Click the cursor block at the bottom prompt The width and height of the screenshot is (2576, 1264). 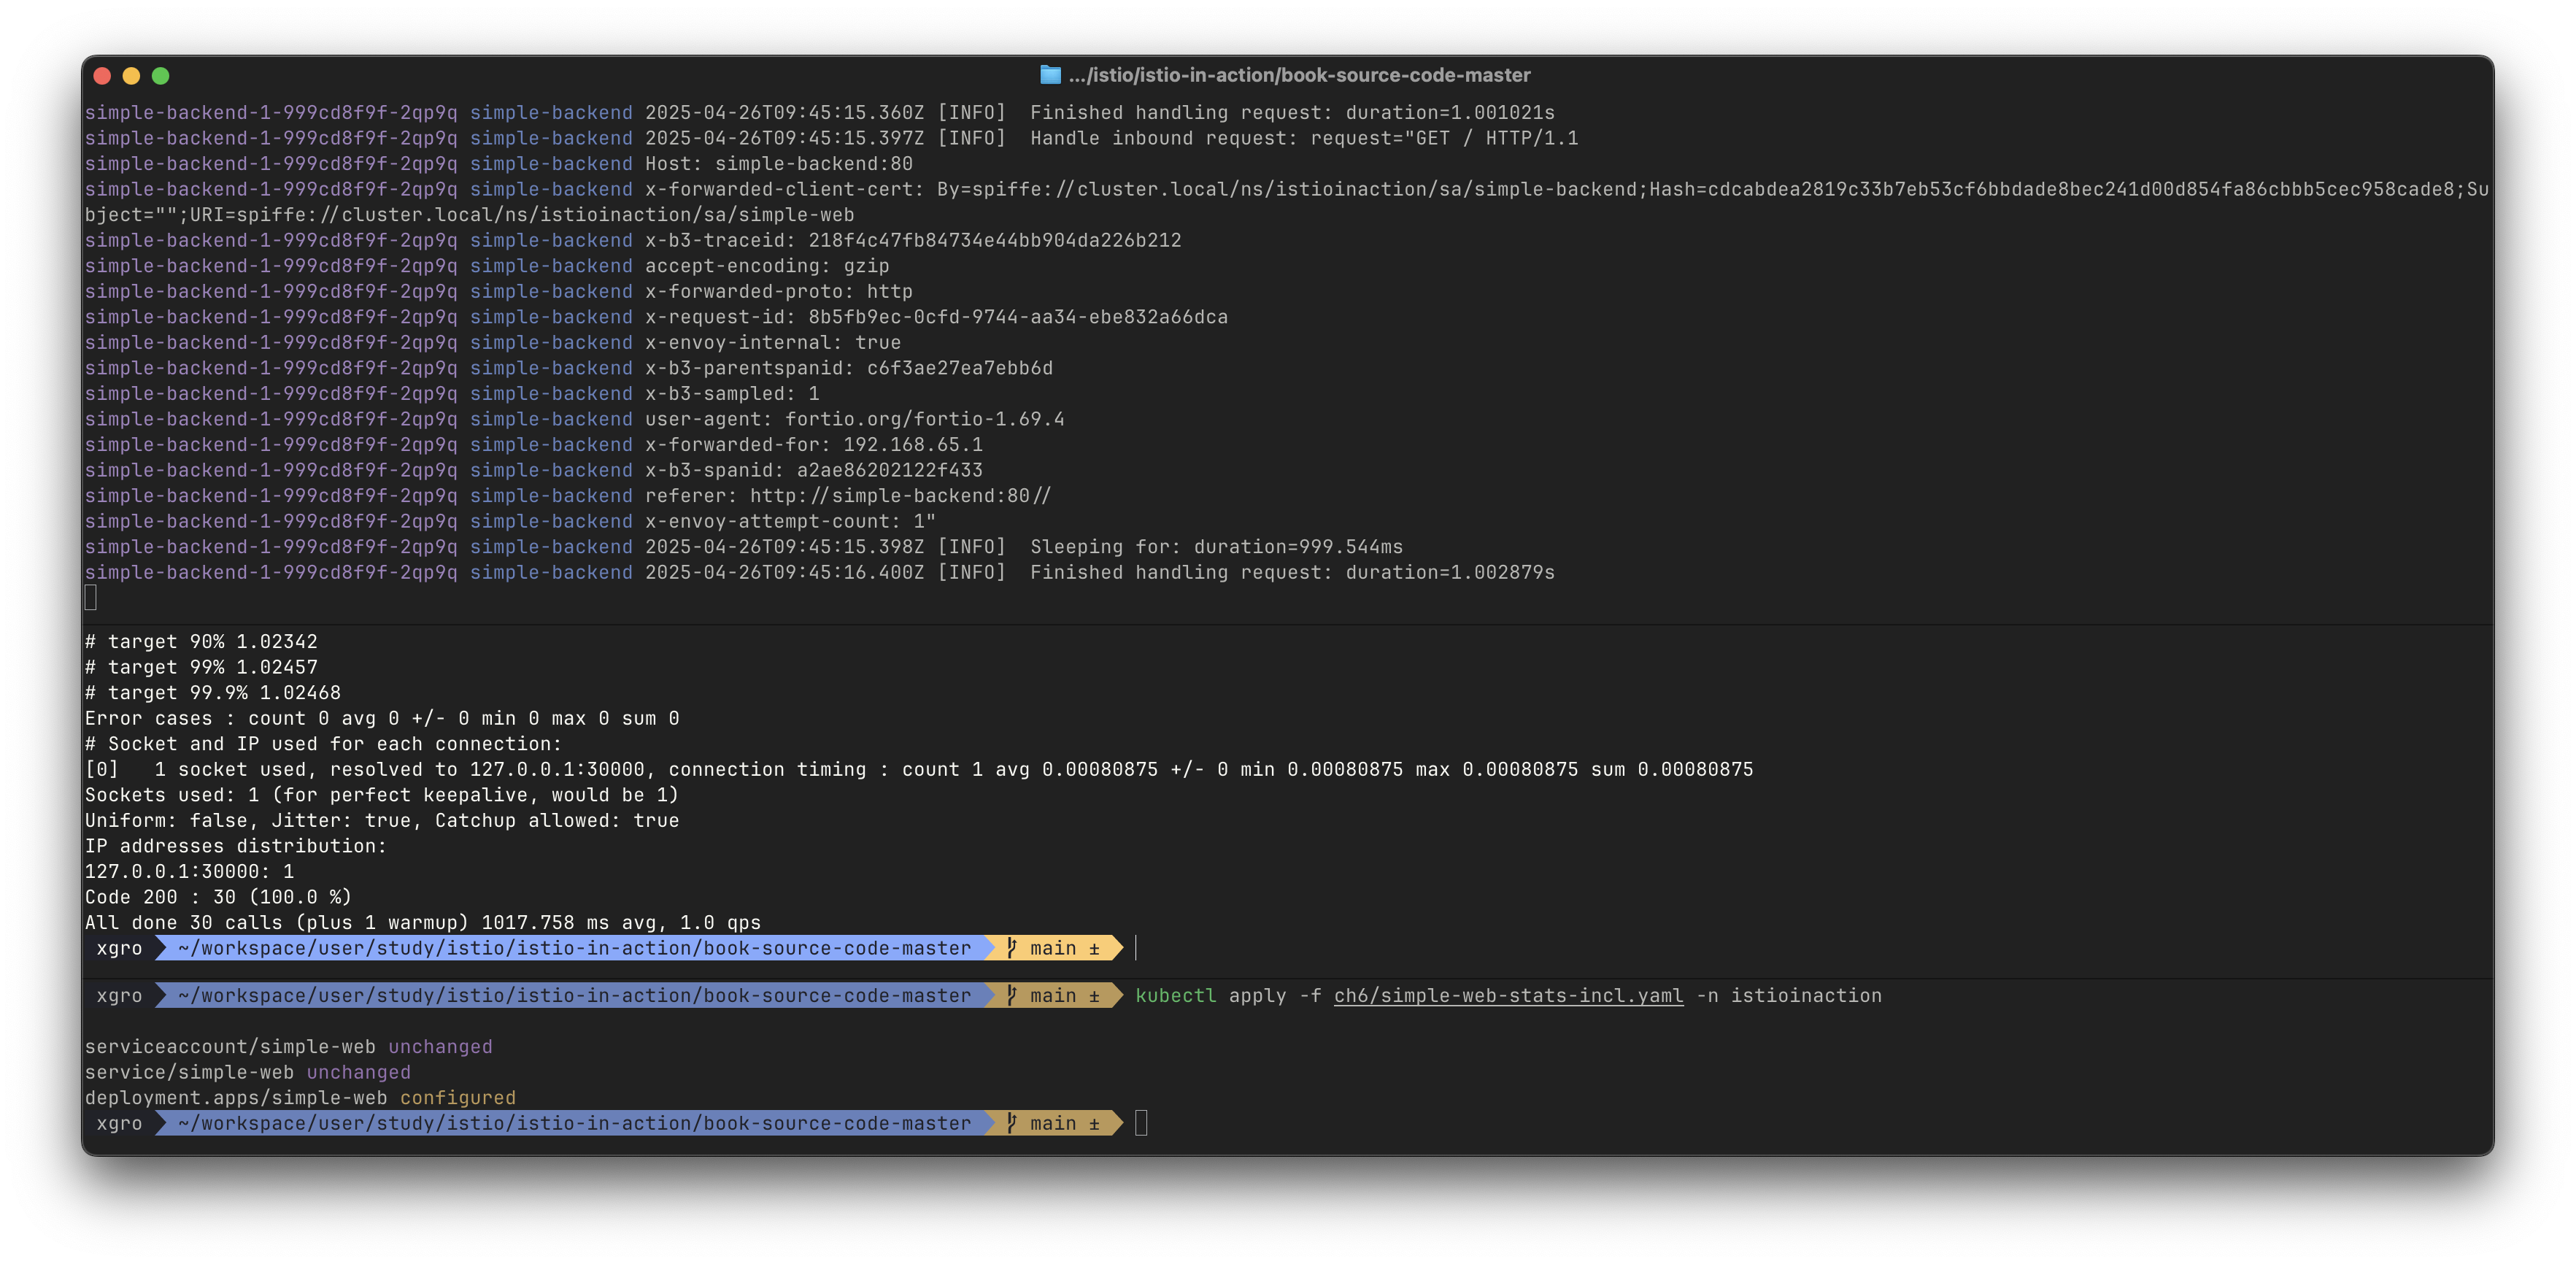coord(1141,1124)
